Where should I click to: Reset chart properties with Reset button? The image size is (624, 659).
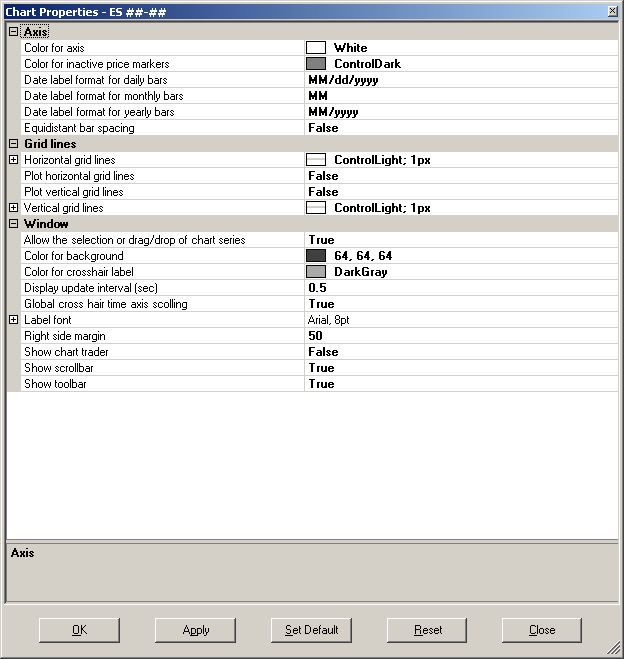click(x=427, y=630)
